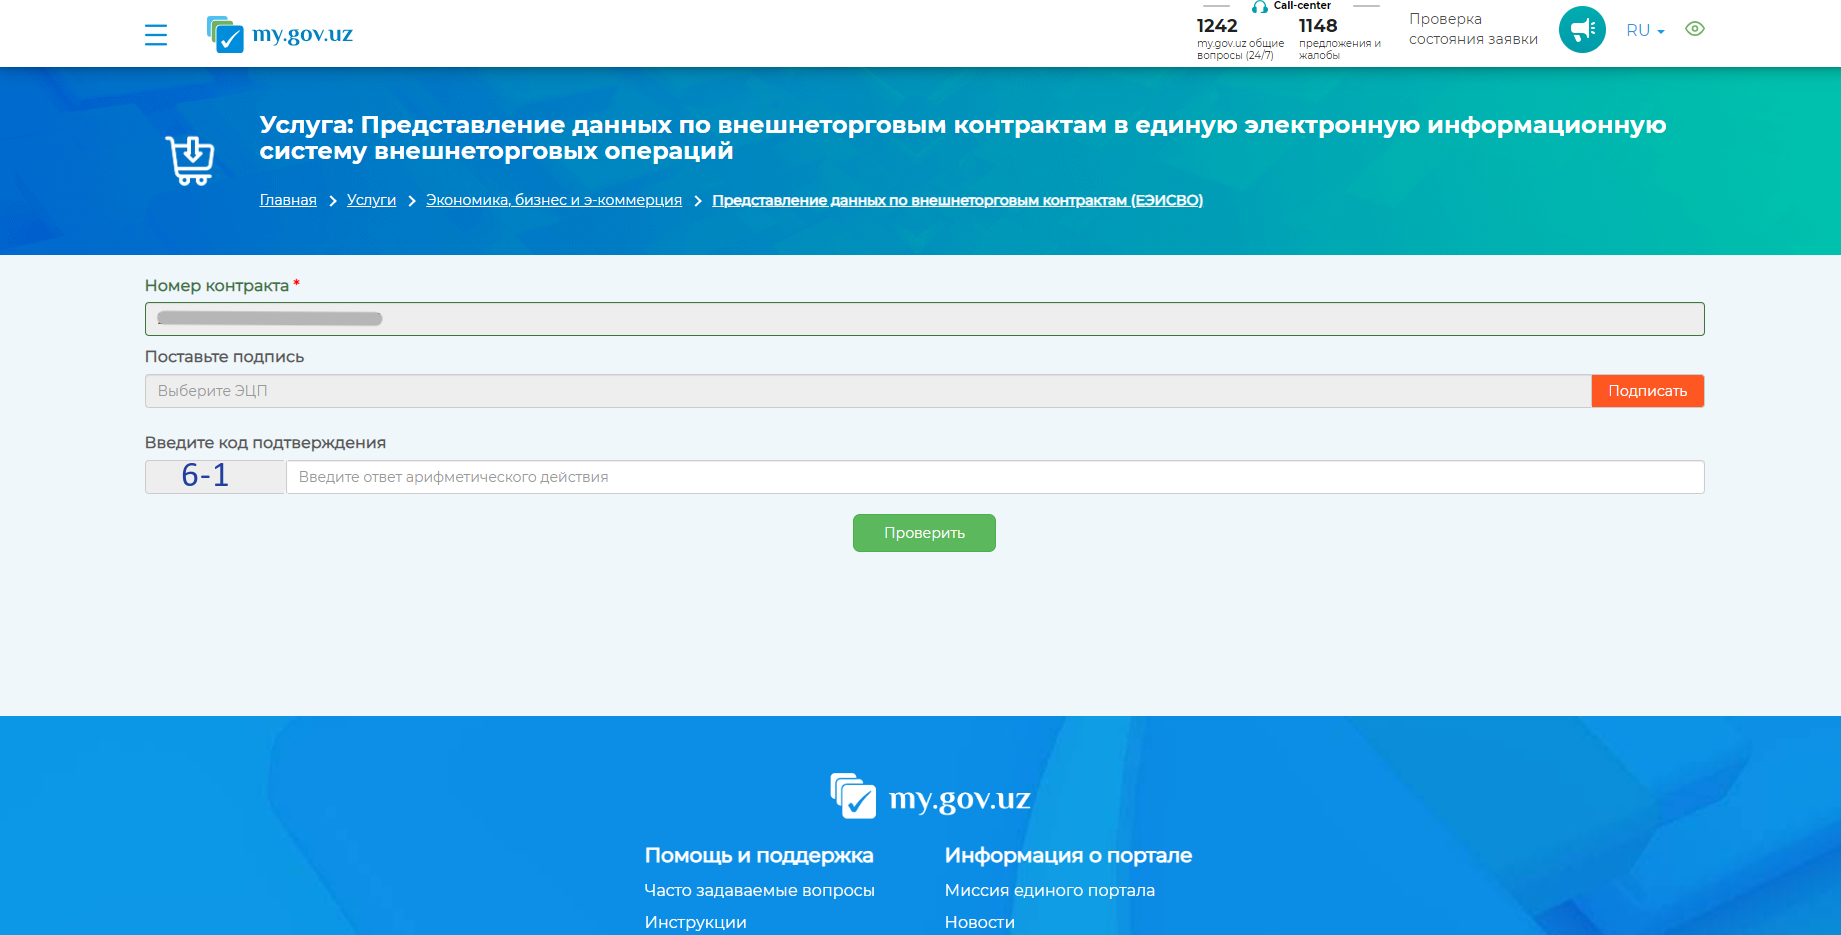The height and width of the screenshot is (935, 1841).
Task: Open Часто задаваемые вопросы in footer
Action: 759,890
